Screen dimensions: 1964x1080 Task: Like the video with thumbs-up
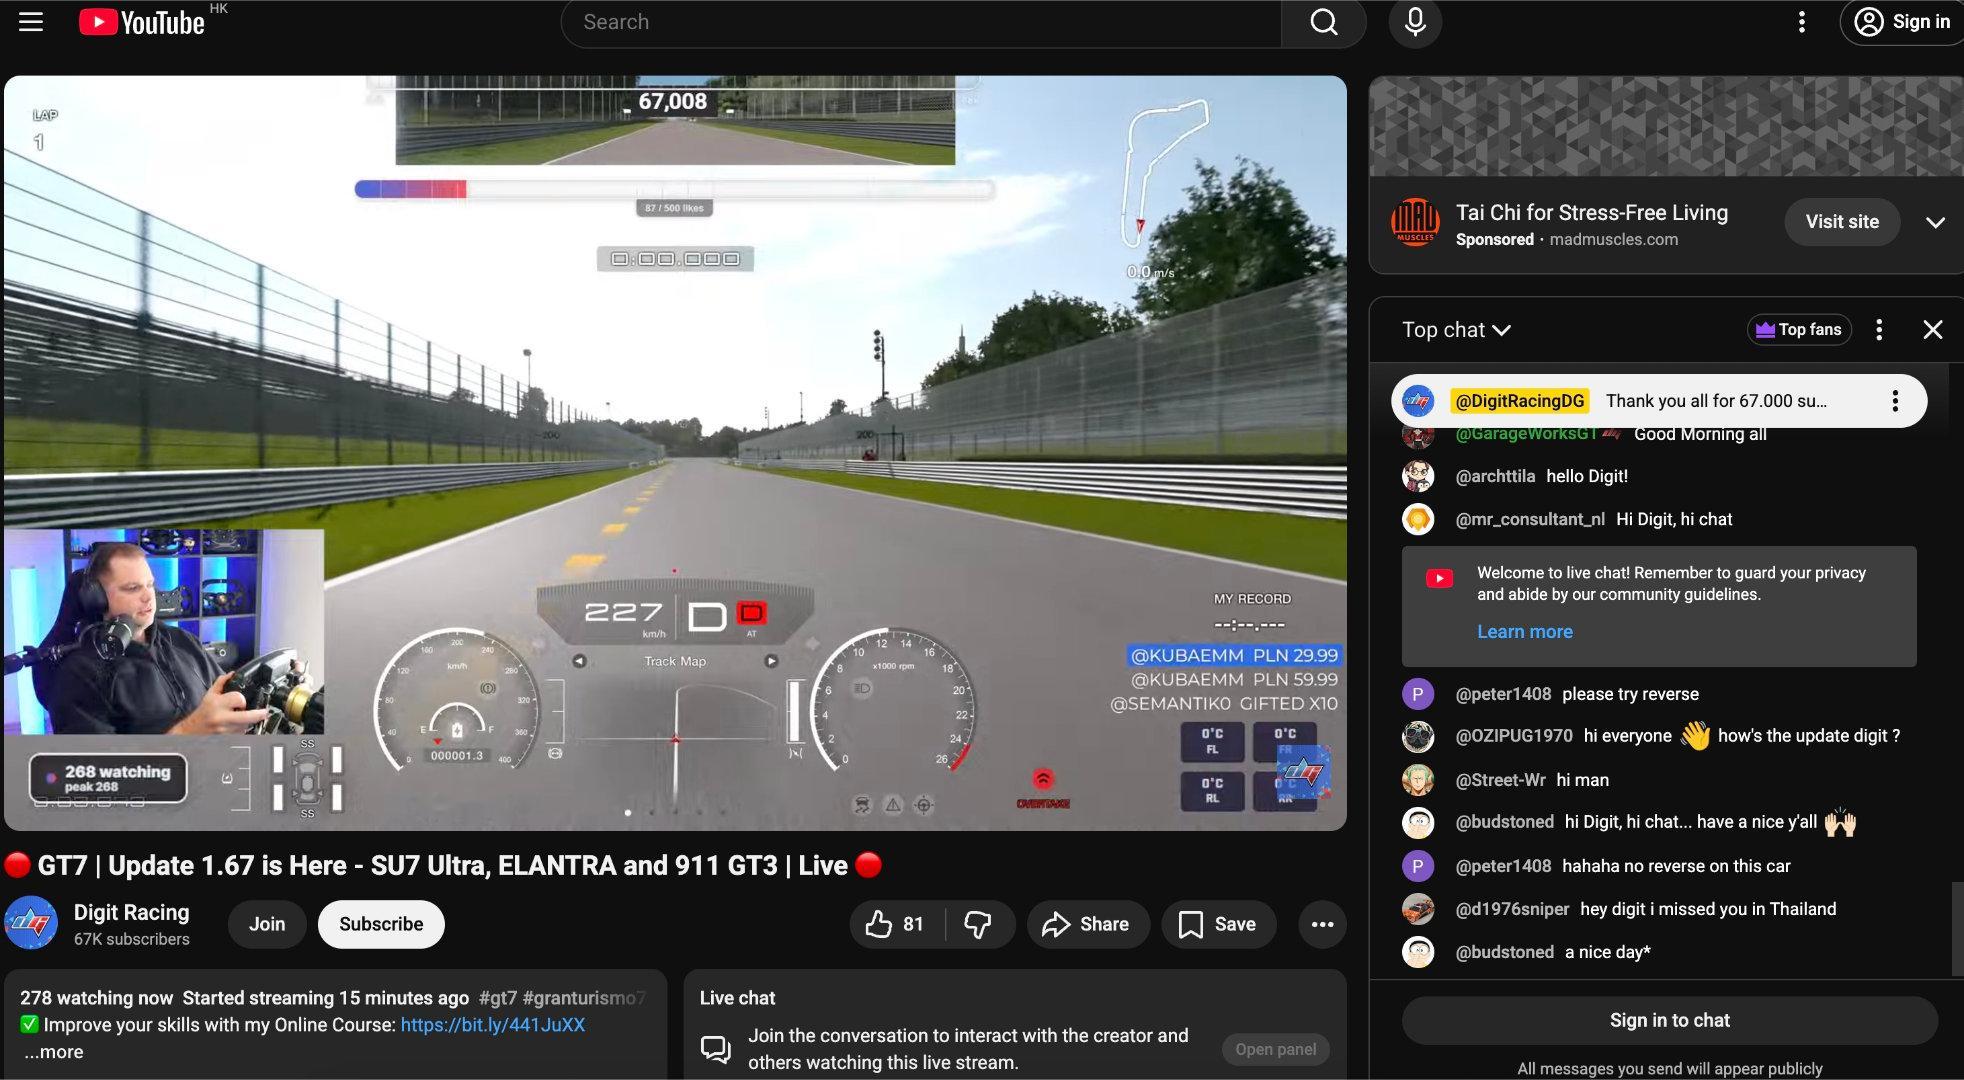click(x=895, y=924)
